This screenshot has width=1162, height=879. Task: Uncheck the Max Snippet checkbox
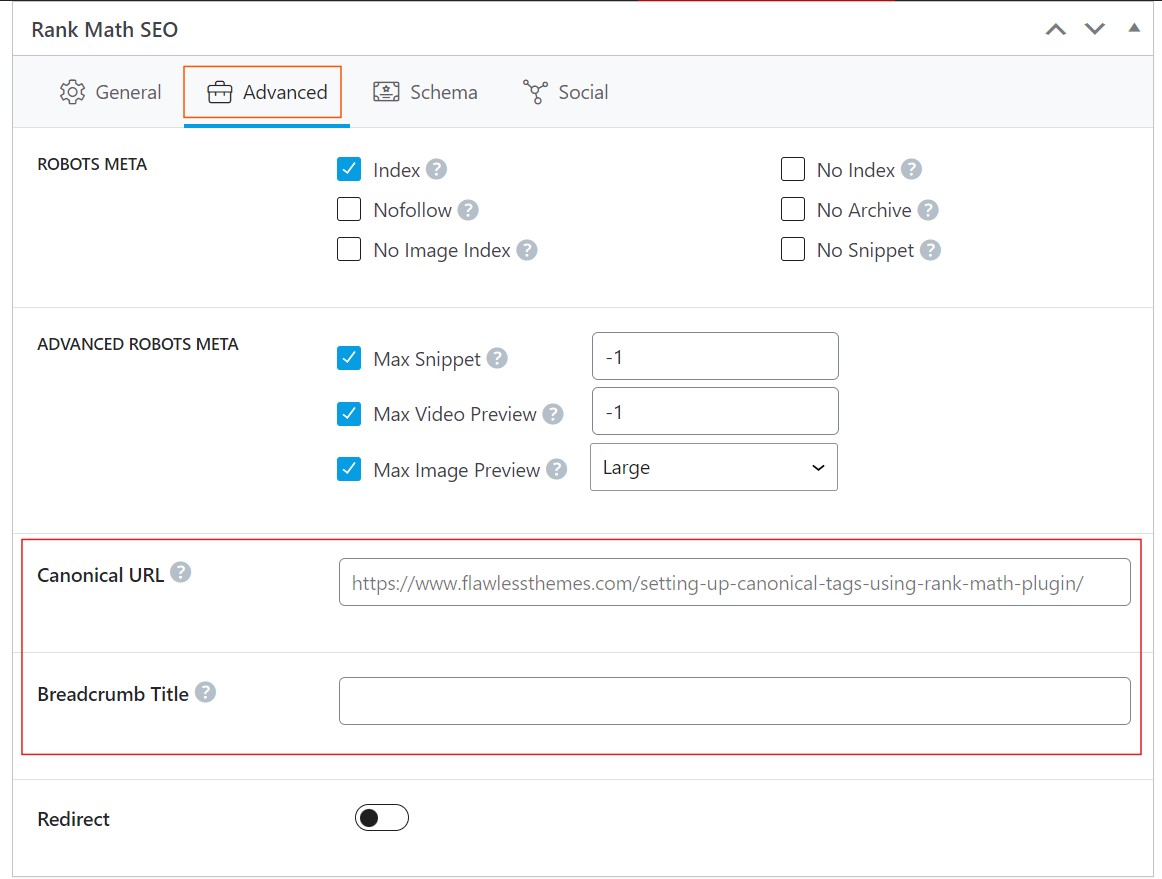349,357
